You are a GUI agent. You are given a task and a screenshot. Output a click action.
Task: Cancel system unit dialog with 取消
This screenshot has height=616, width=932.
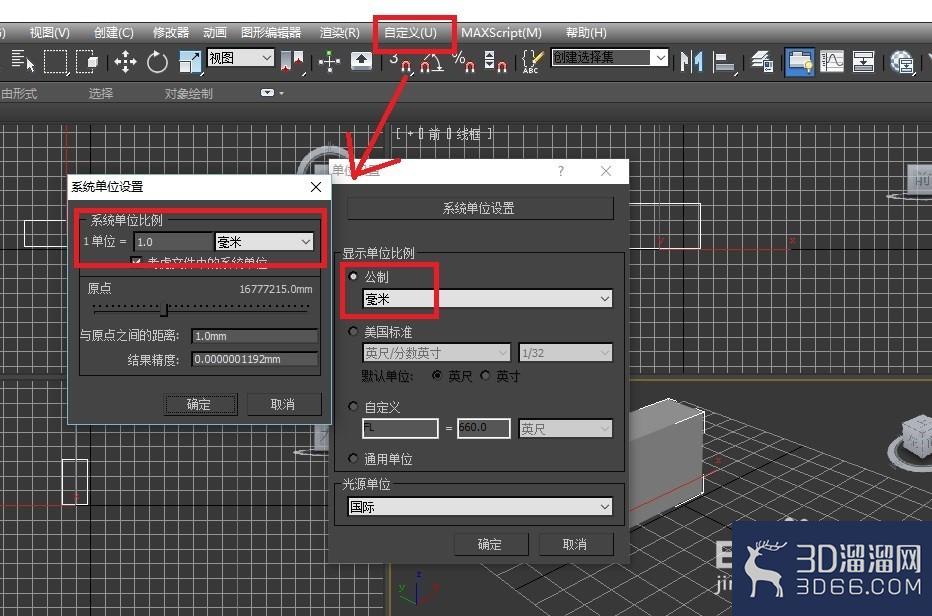284,404
